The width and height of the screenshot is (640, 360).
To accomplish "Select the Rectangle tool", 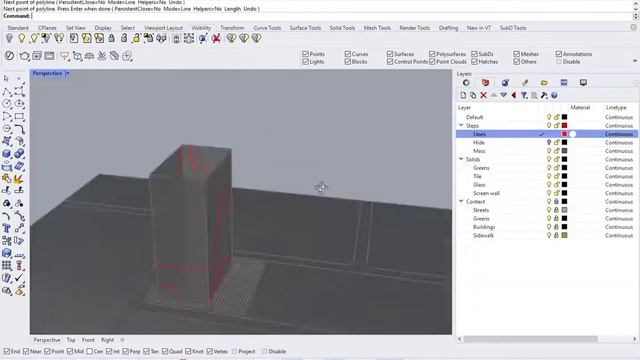I will [19, 116].
